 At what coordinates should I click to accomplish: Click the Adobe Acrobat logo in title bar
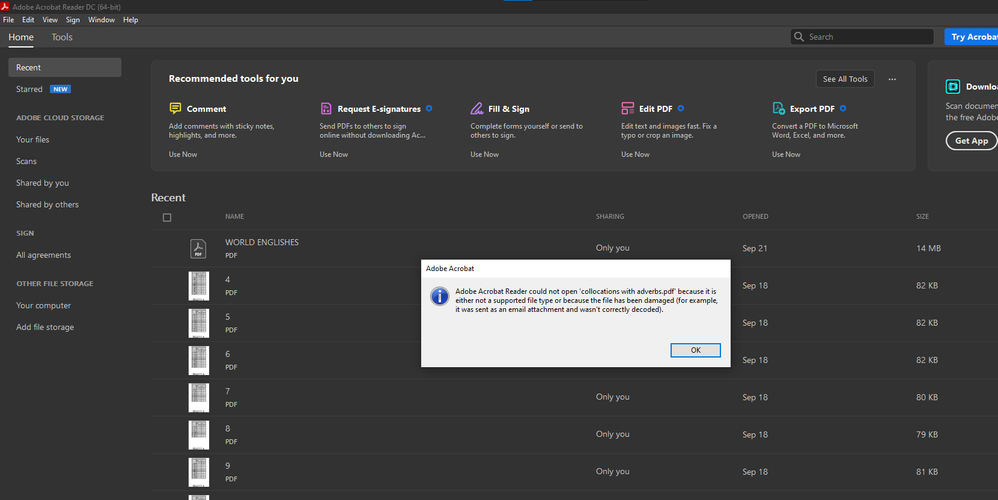click(5, 6)
